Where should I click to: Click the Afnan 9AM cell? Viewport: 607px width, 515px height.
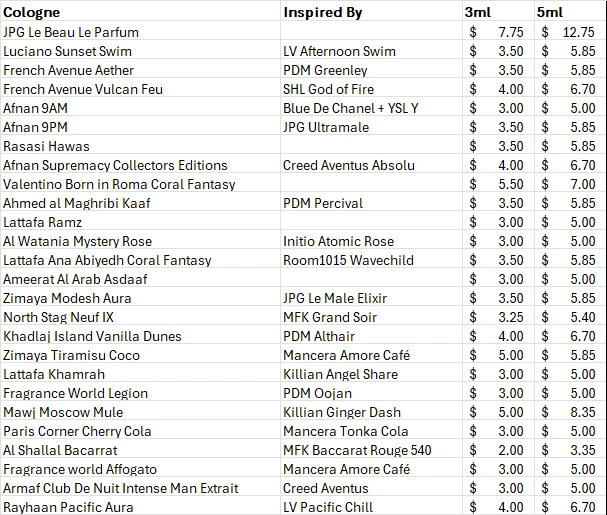point(141,108)
